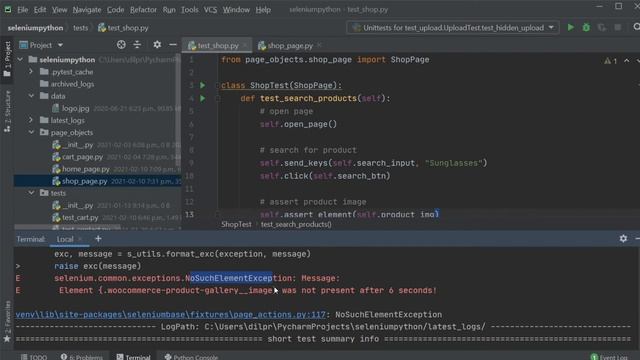Open the Edit menu
Screen dimensions: 640x360
40,9
